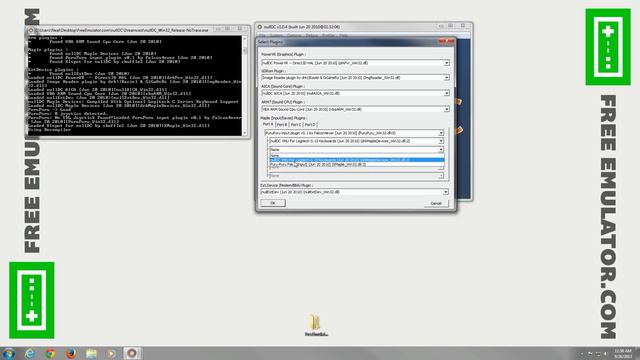Click console window scrollbar down arrow

click(244, 133)
